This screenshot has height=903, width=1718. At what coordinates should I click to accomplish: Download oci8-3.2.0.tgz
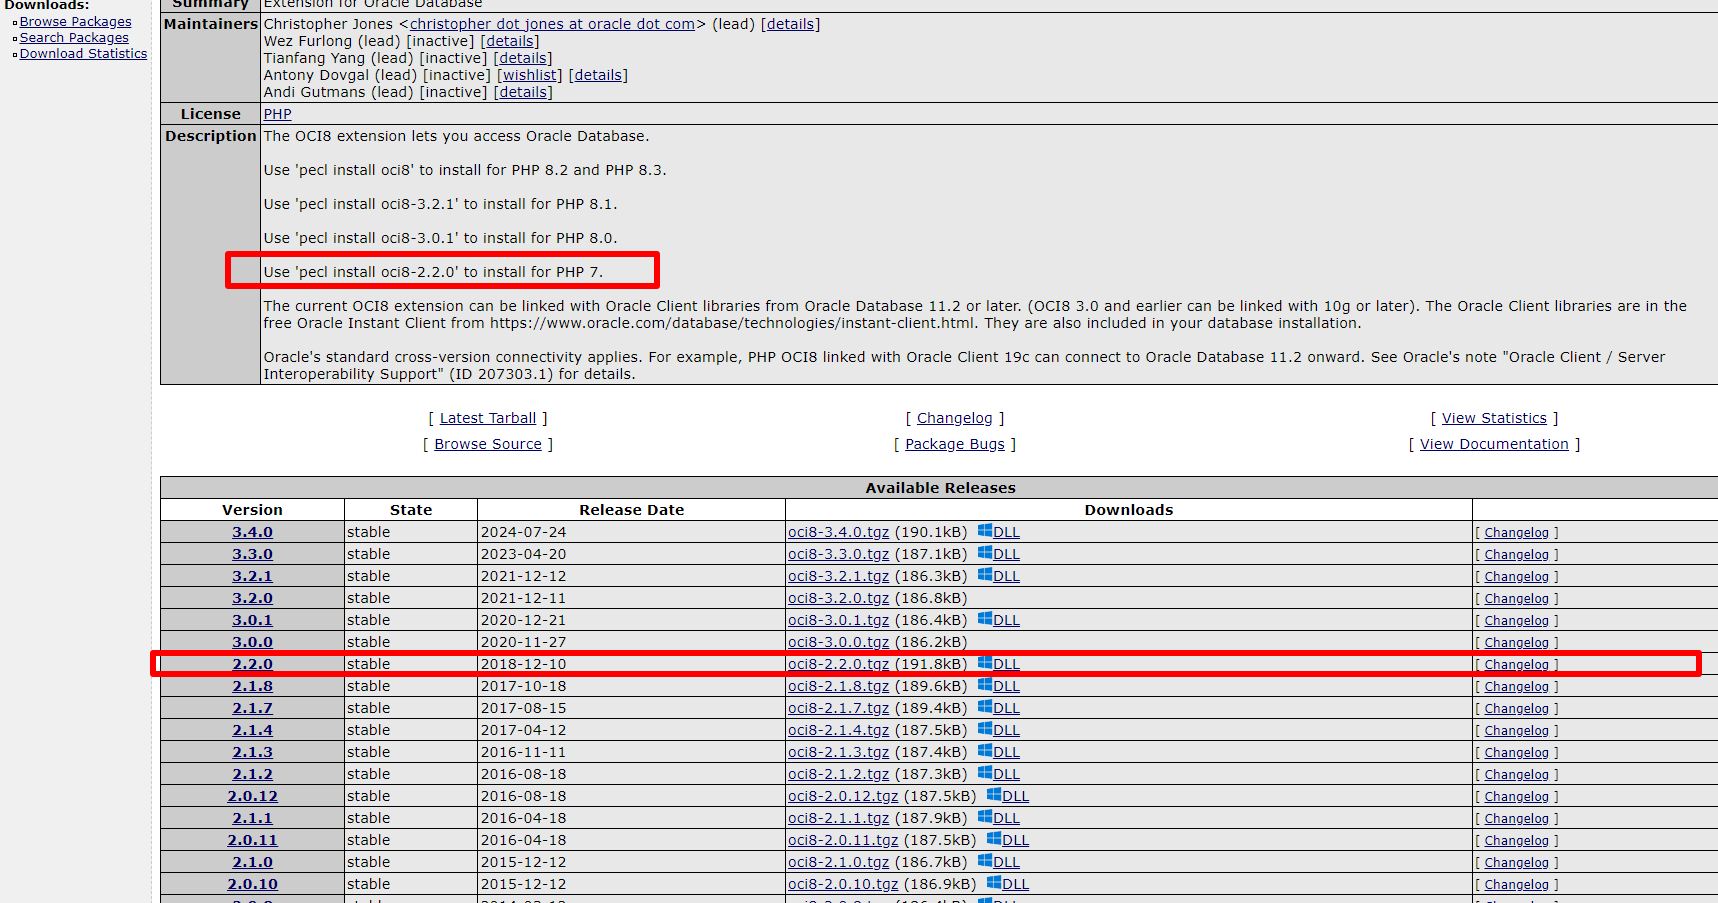(838, 598)
